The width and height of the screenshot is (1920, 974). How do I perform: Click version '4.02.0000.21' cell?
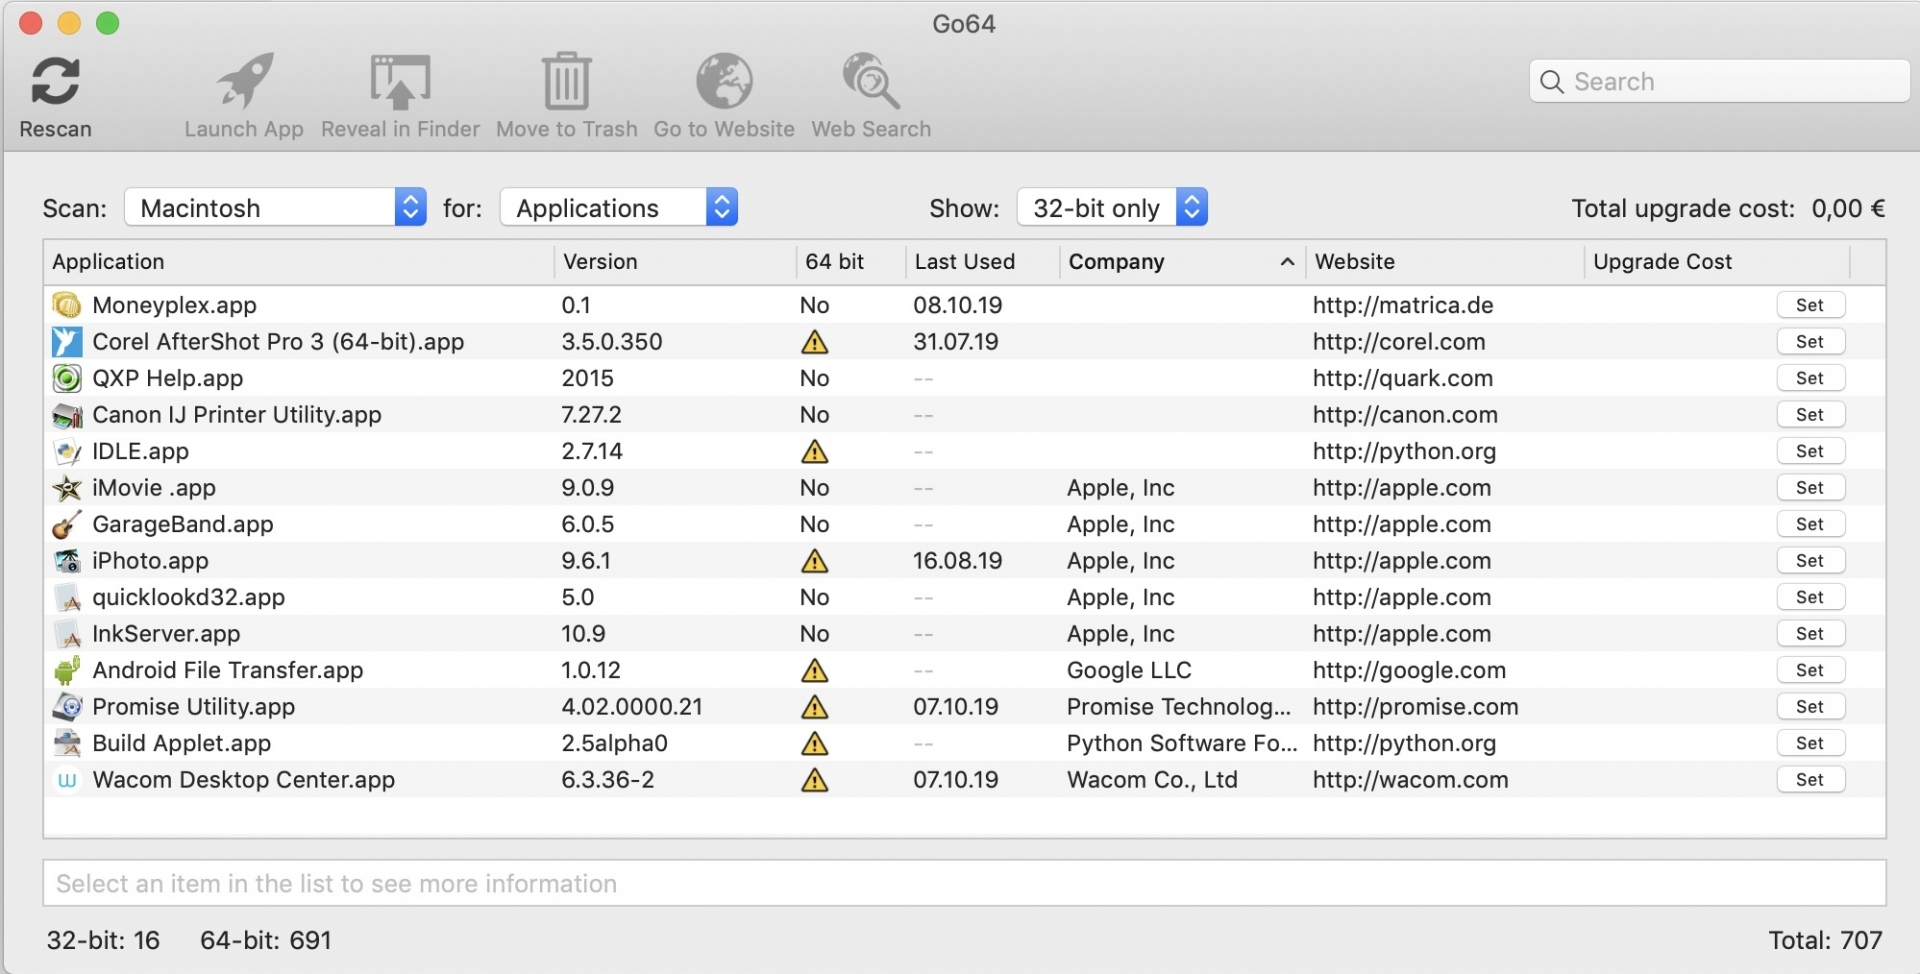coord(632,707)
